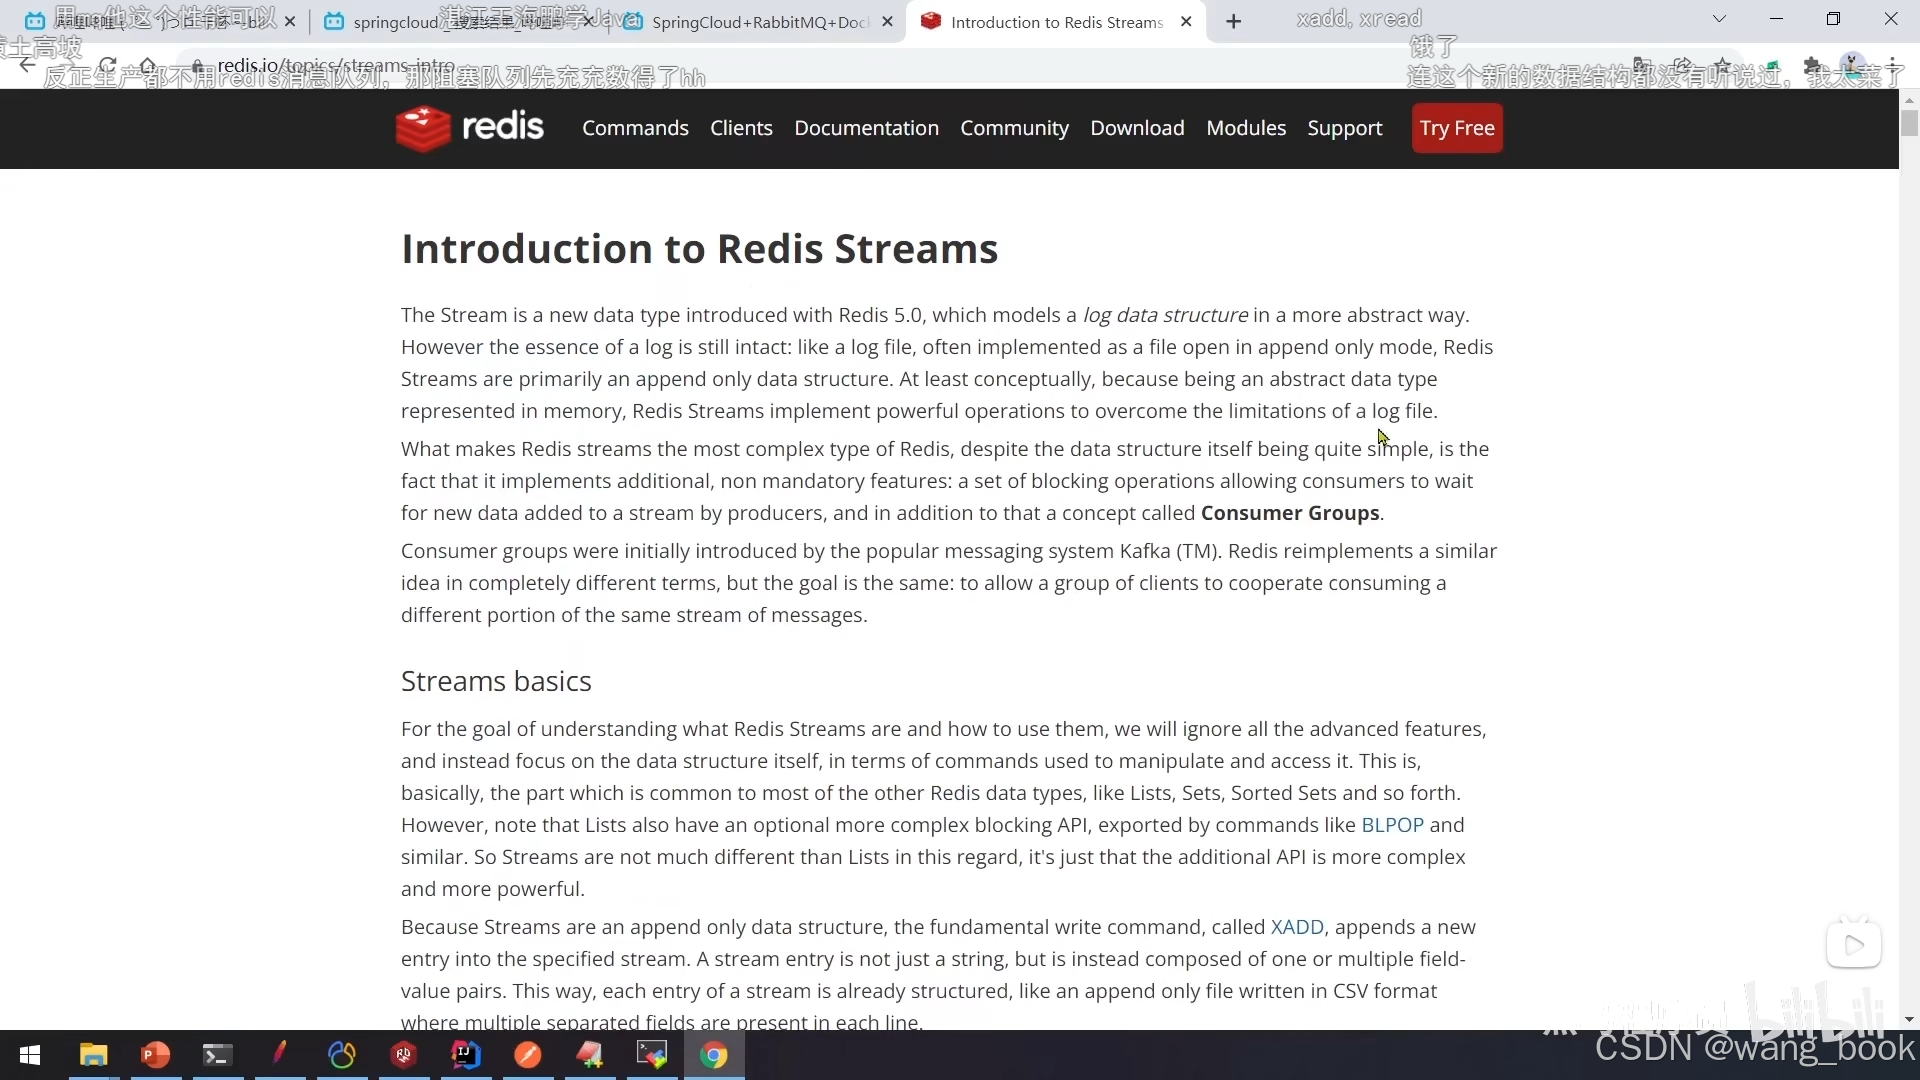Open the Extensions puzzle icon
Image resolution: width=1920 pixels, height=1080 pixels.
(1812, 66)
